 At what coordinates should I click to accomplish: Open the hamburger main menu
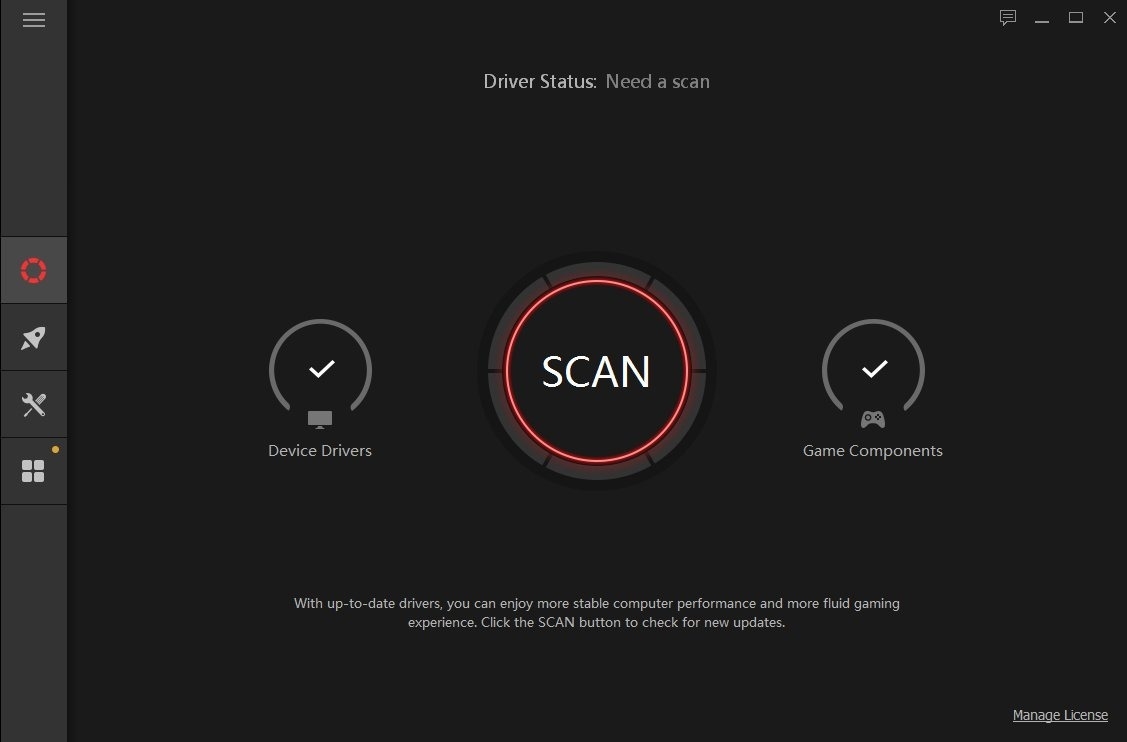tap(34, 19)
